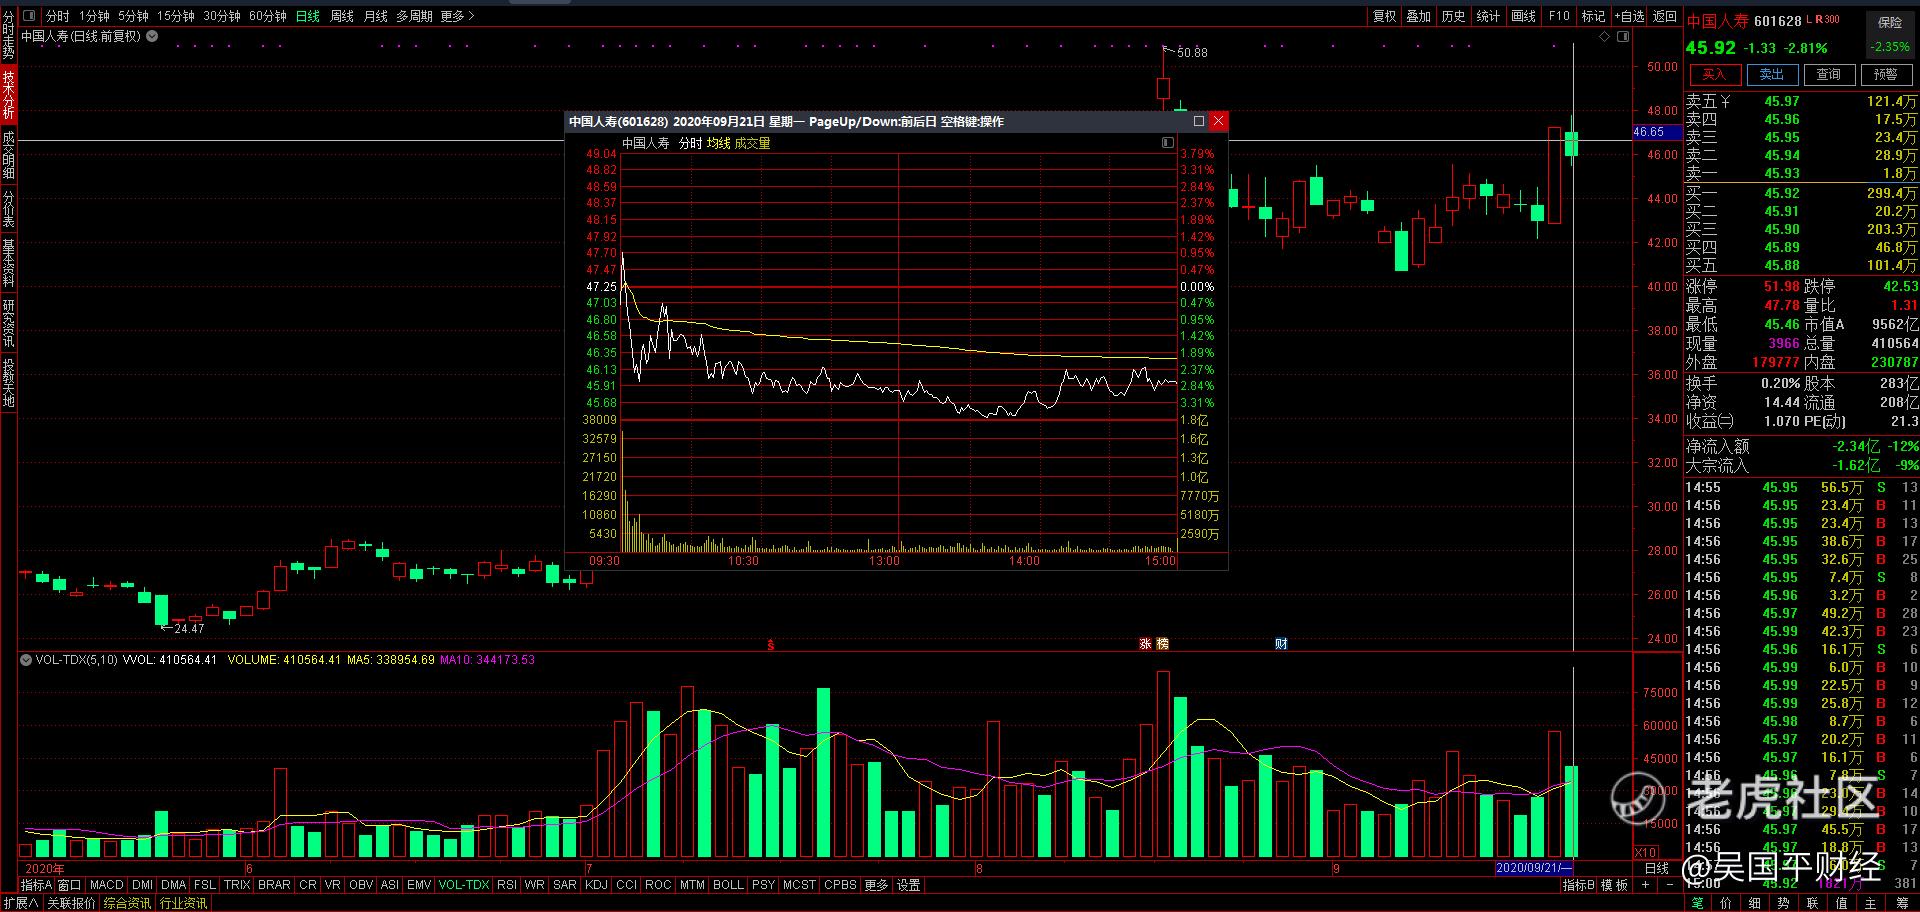Click the 成交量 legend in the popup

(x=752, y=143)
